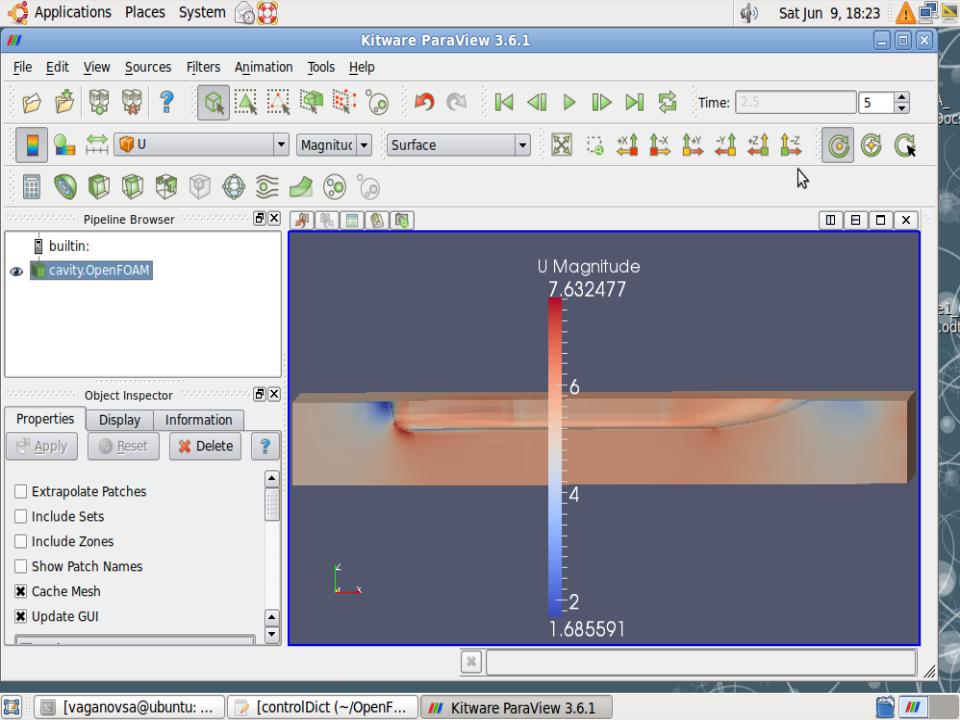Enable Extrapolate Patches checkbox
960x720 pixels.
(21, 491)
